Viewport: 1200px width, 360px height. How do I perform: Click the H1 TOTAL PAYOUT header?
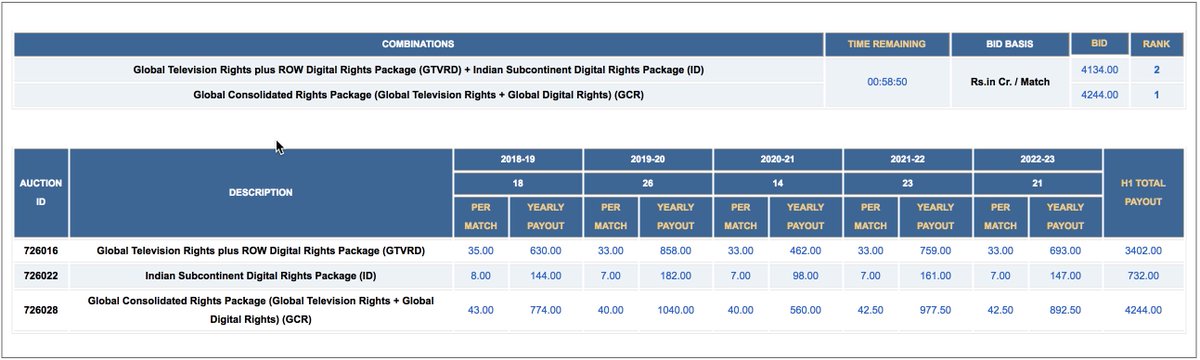pos(1142,192)
